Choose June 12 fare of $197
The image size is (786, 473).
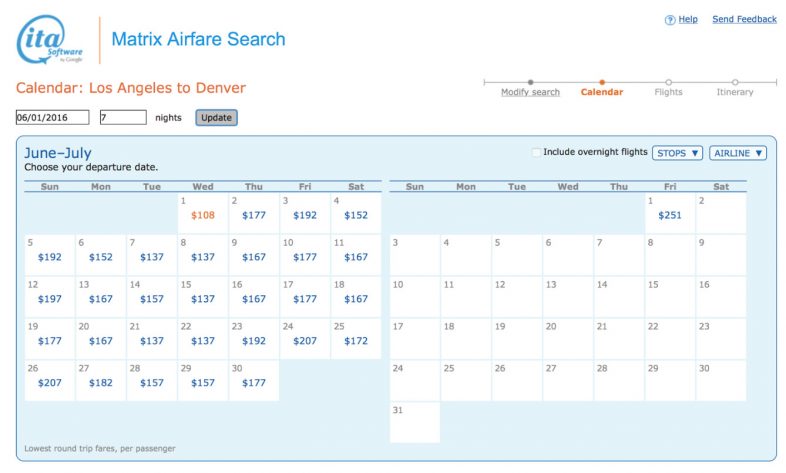tap(49, 299)
